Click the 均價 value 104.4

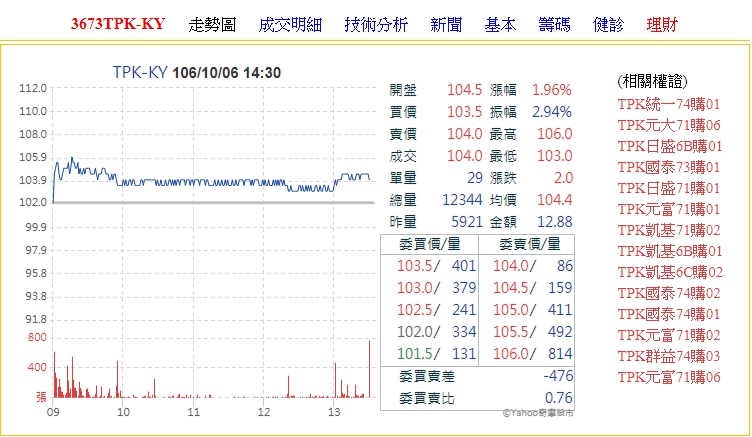(x=554, y=200)
